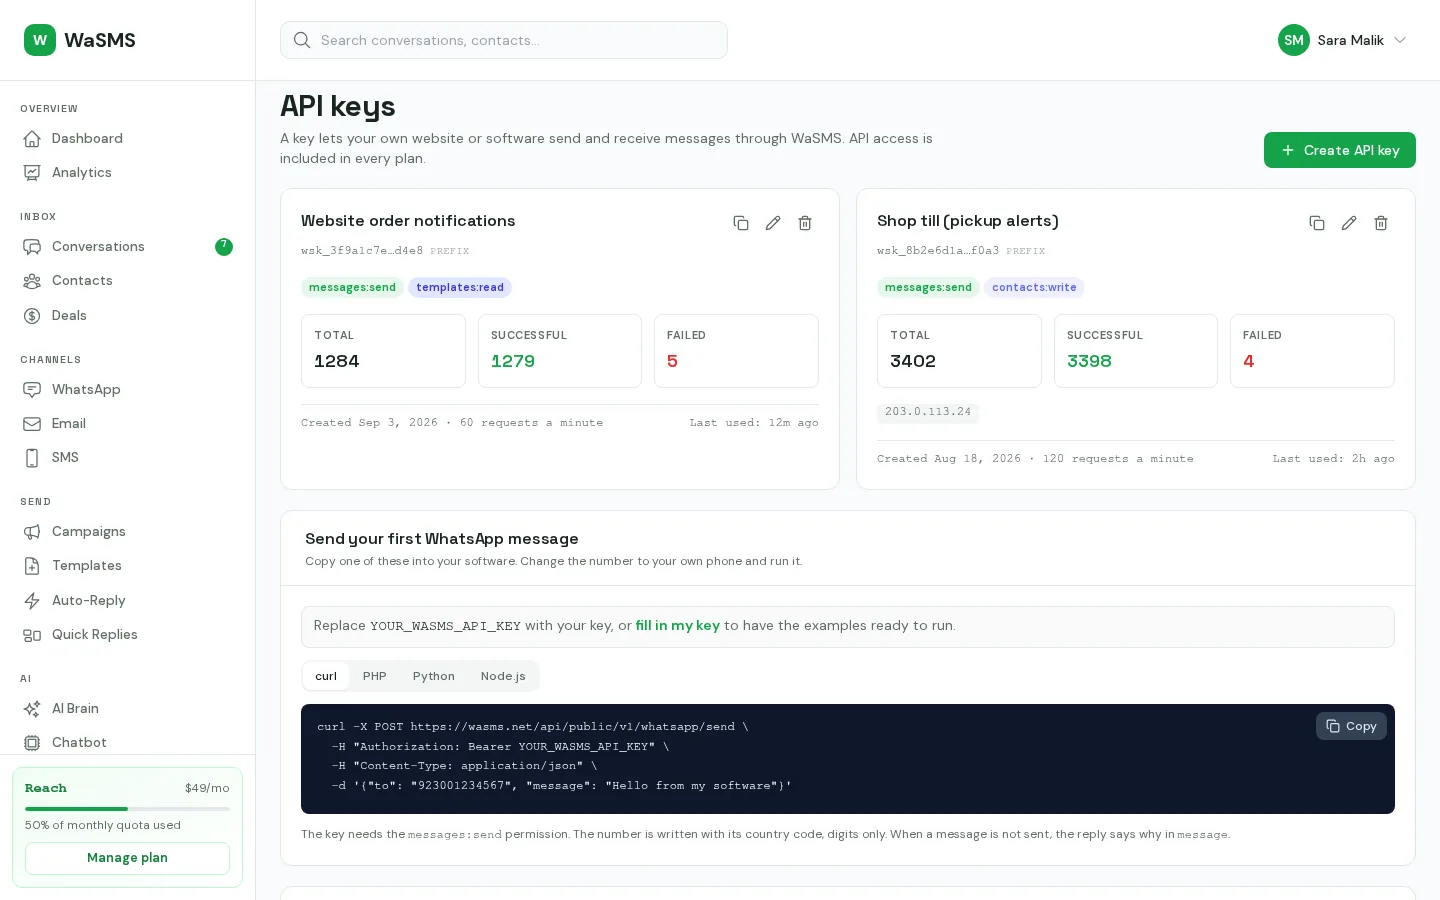Go to Analytics in sidebar
The height and width of the screenshot is (900, 1440).
pos(127,172)
